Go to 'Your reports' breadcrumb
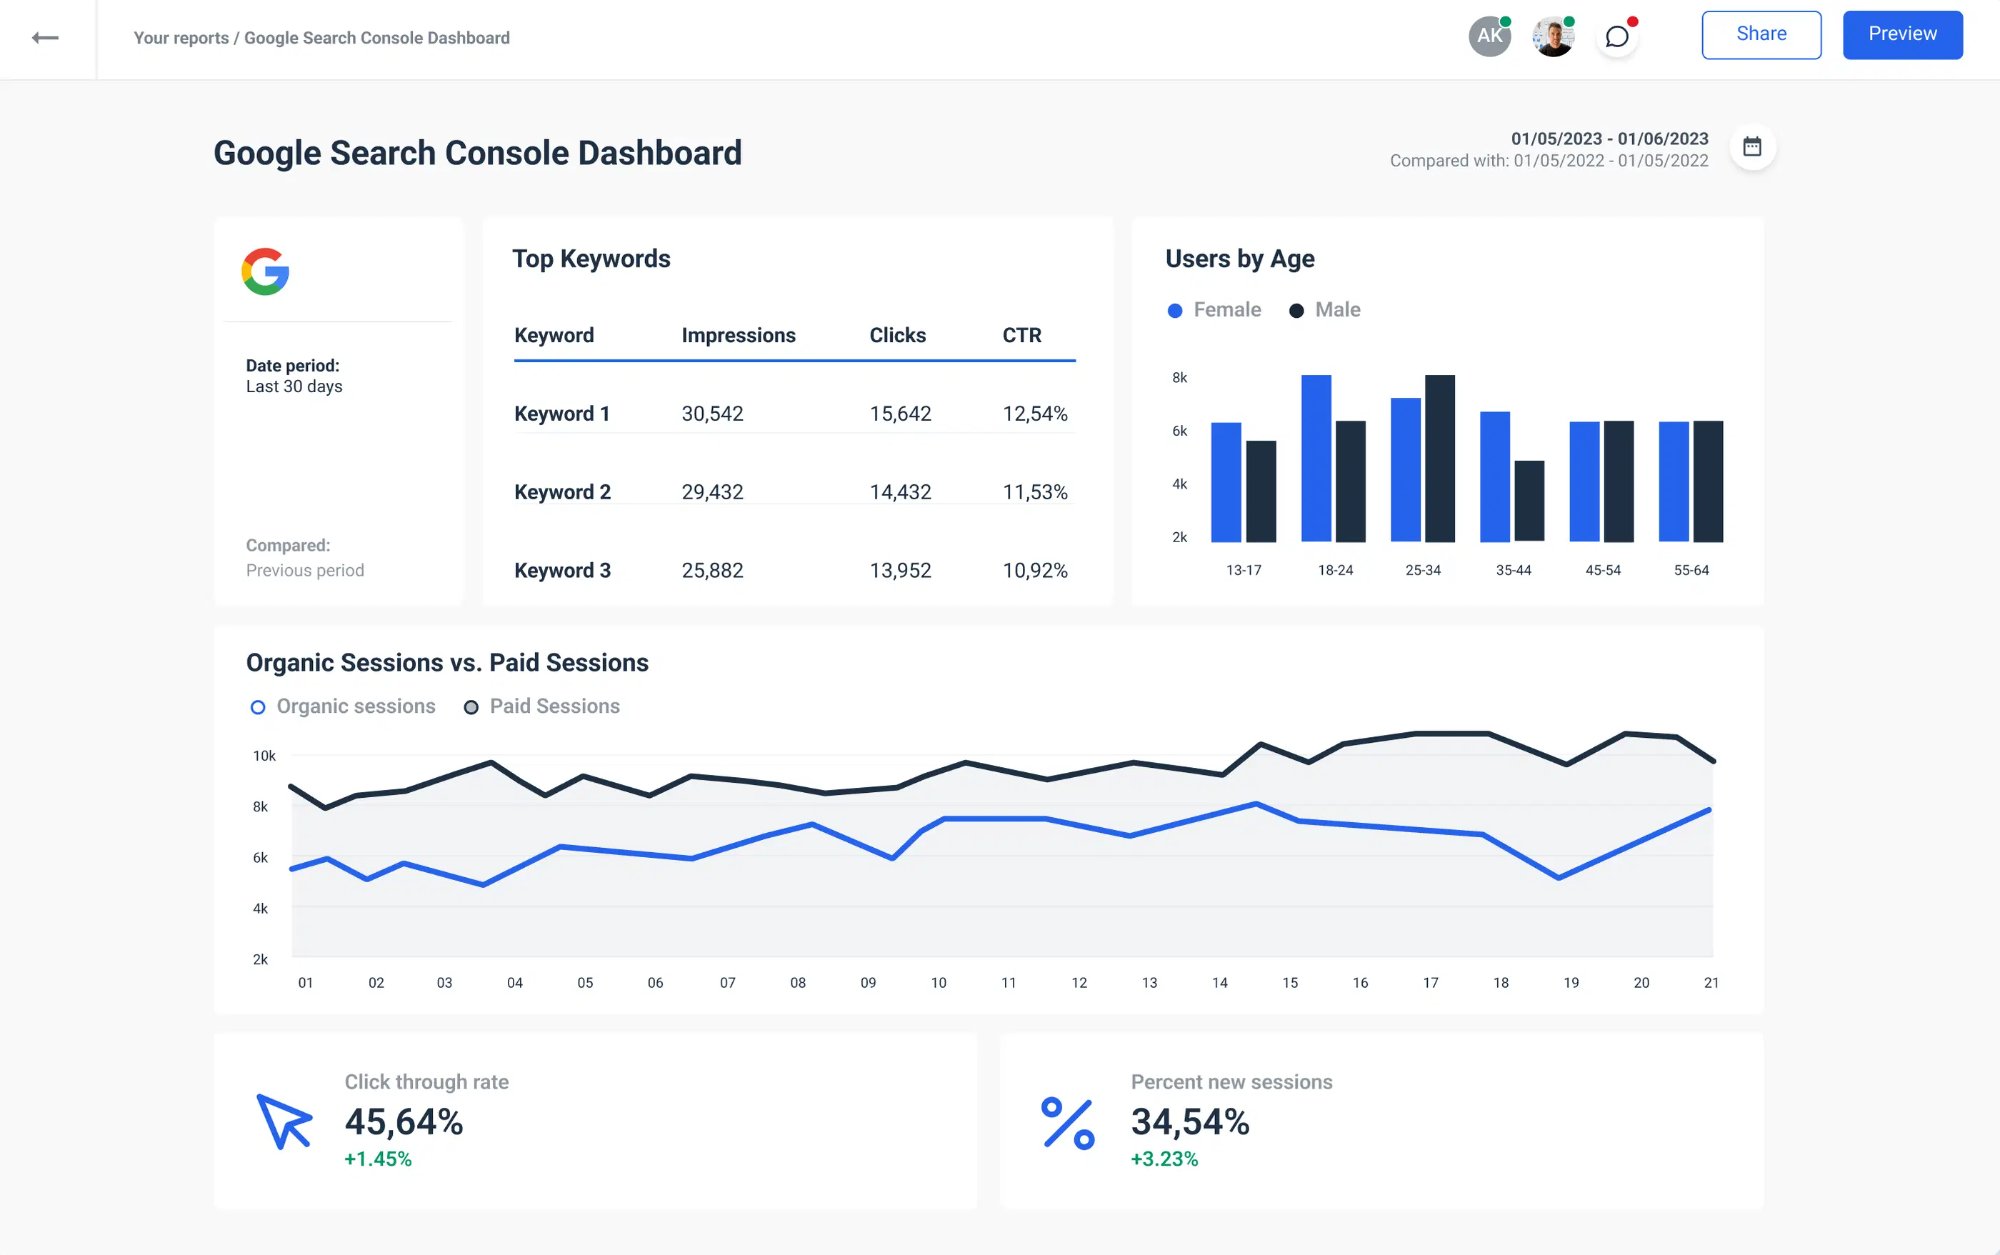Image resolution: width=2000 pixels, height=1255 pixels. [x=181, y=37]
